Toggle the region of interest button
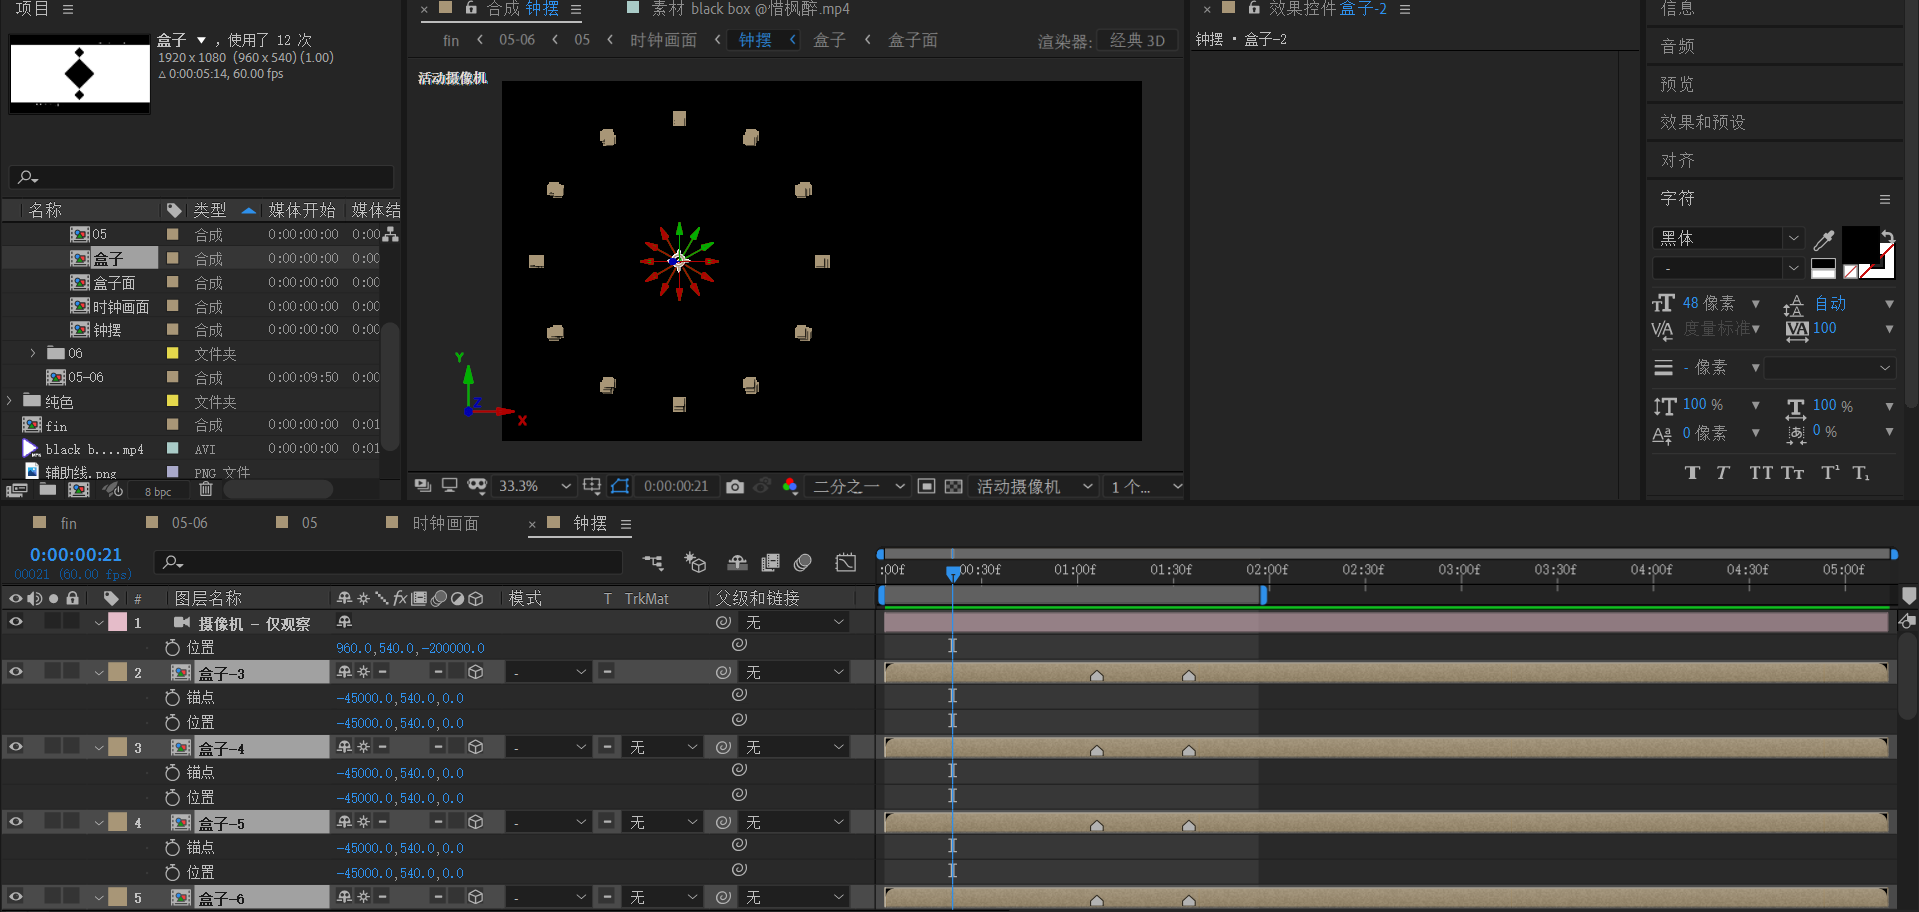Image resolution: width=1919 pixels, height=912 pixels. coord(926,486)
